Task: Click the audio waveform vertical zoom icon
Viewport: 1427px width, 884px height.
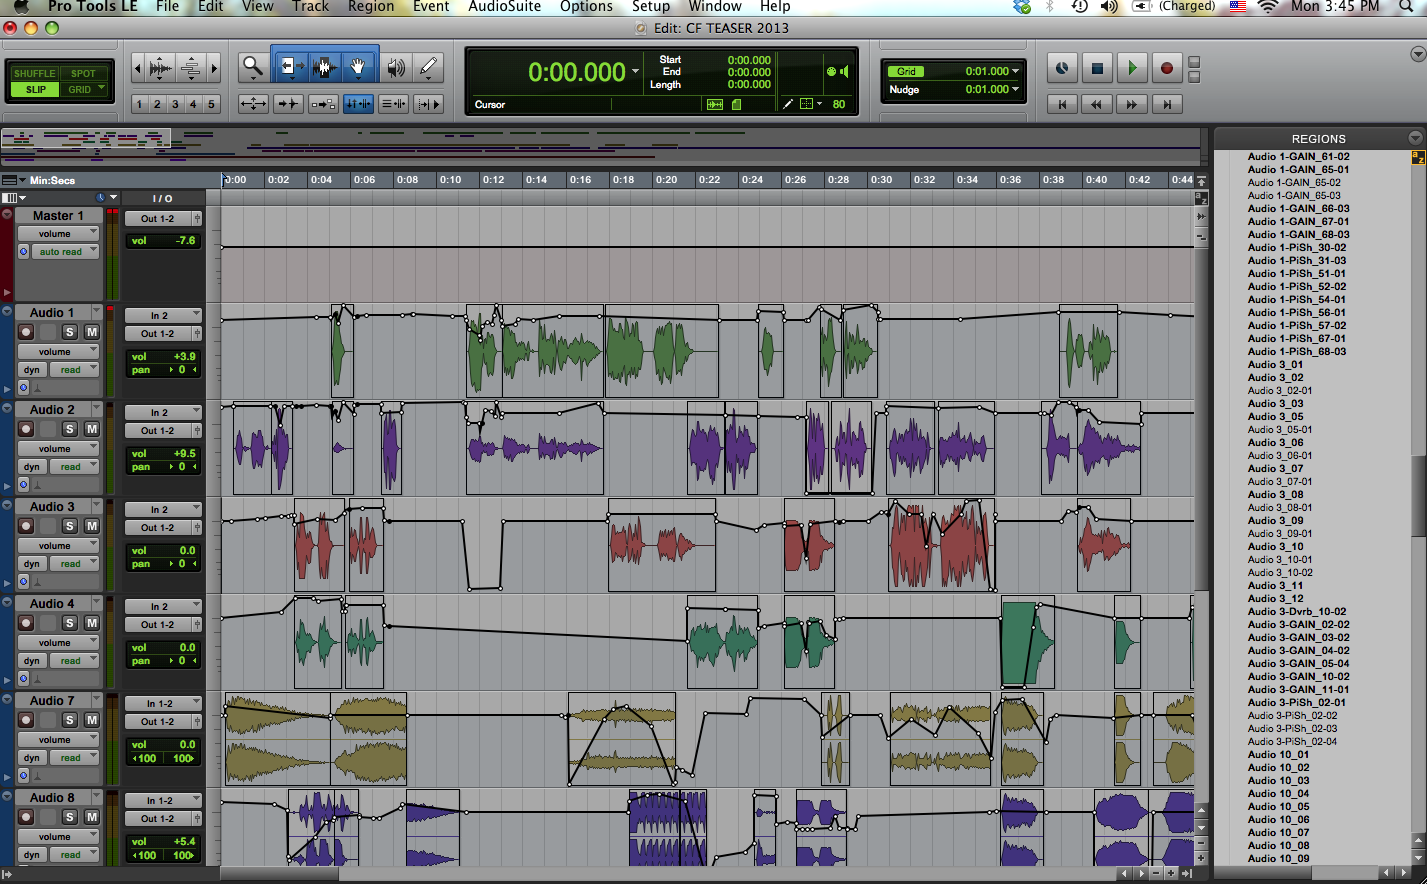Action: [x=160, y=68]
